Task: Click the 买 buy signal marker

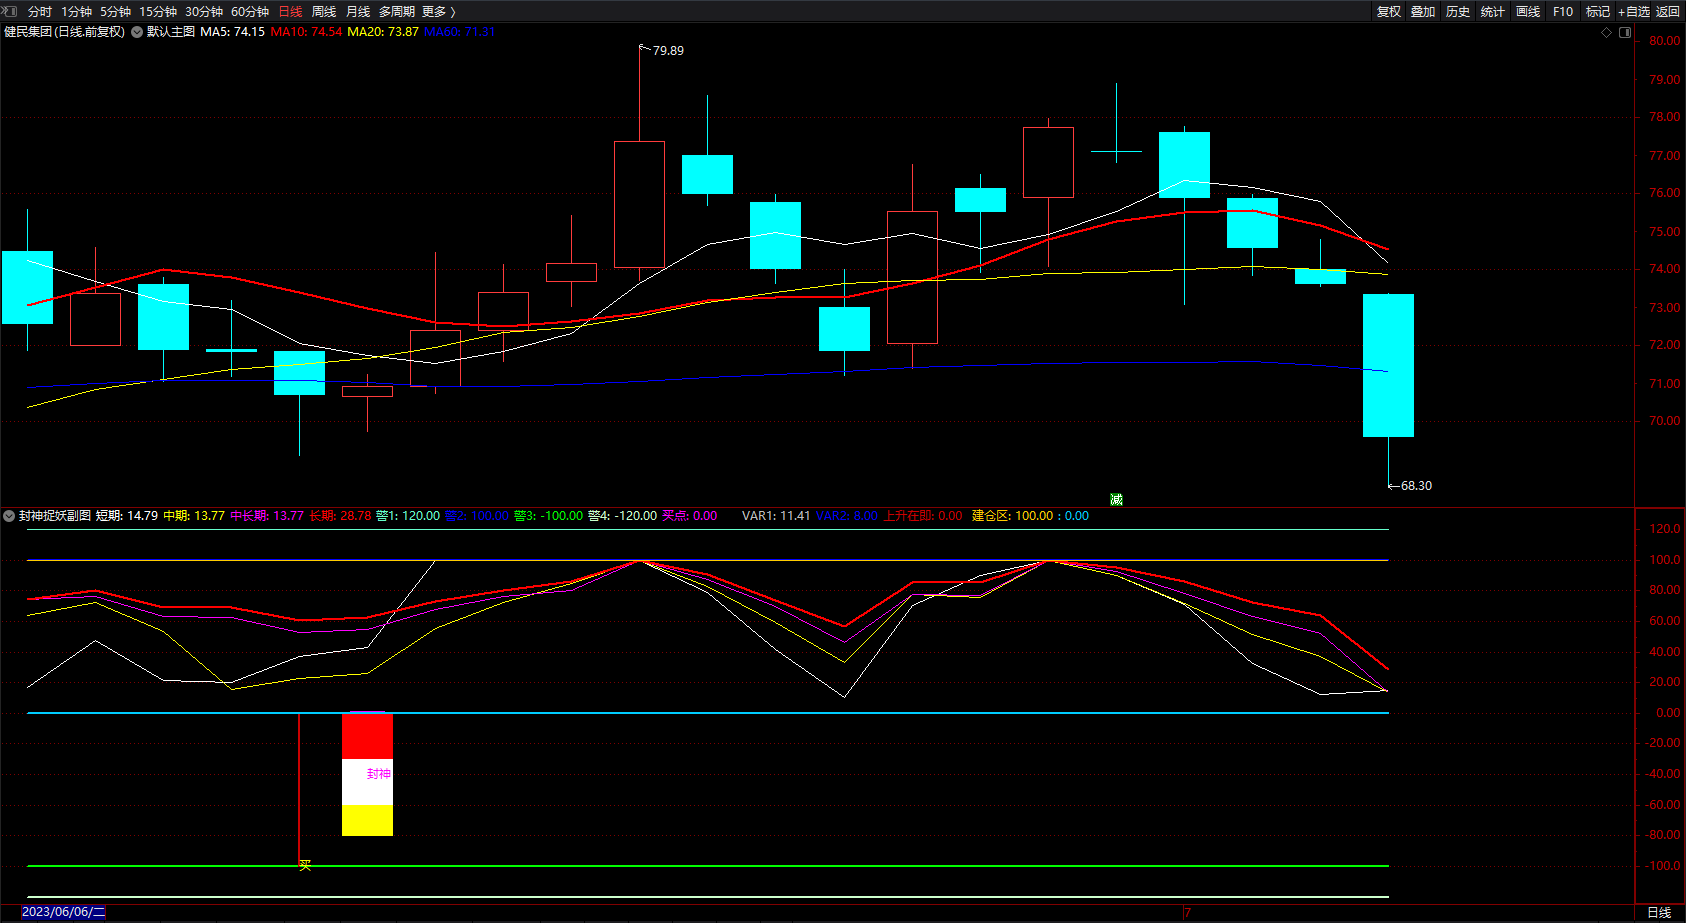Action: (x=305, y=865)
